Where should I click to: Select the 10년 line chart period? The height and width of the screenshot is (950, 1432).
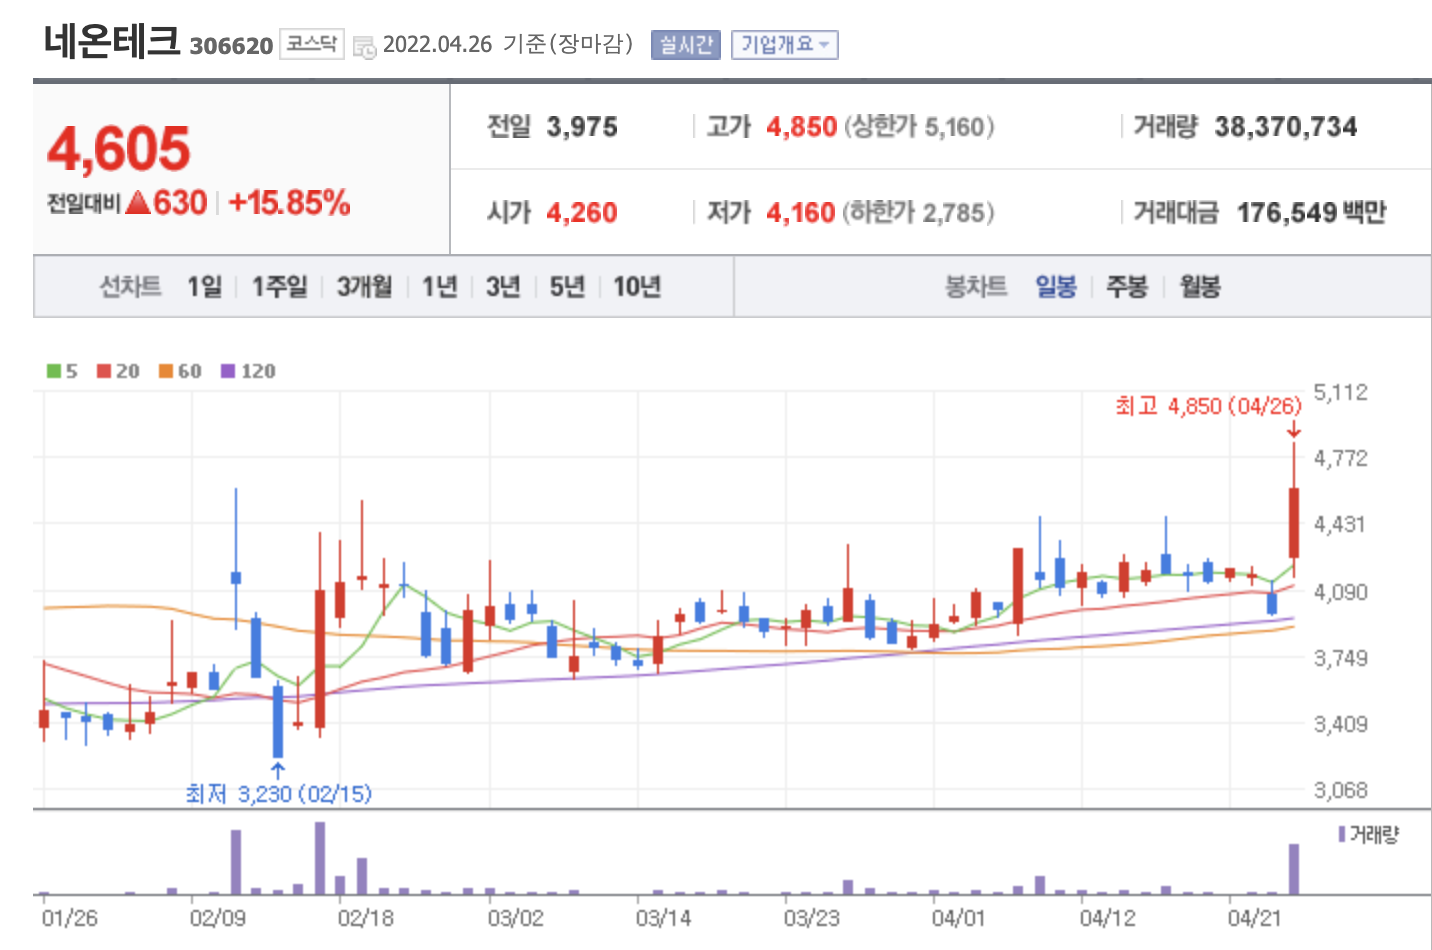pos(637,287)
